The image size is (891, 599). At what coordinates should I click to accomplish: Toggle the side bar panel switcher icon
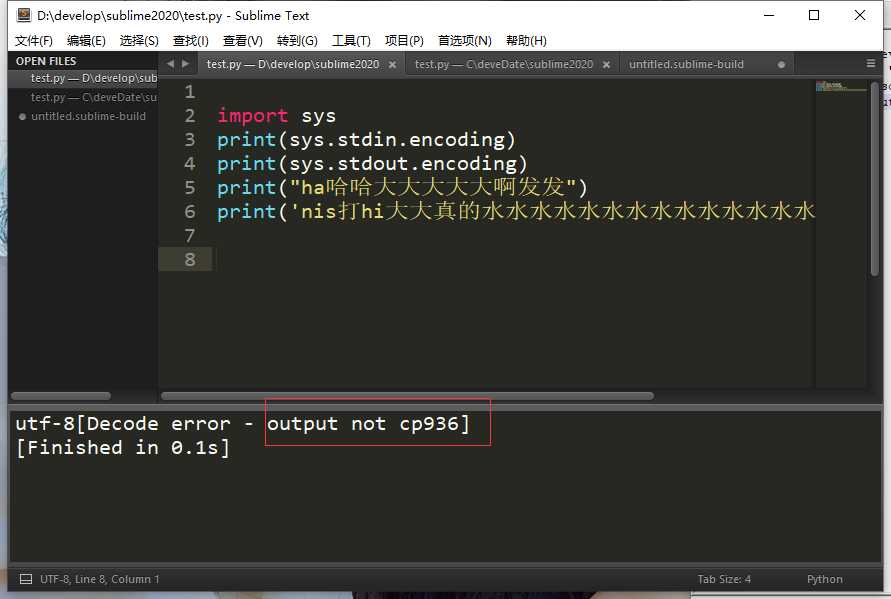pyautogui.click(x=26, y=579)
